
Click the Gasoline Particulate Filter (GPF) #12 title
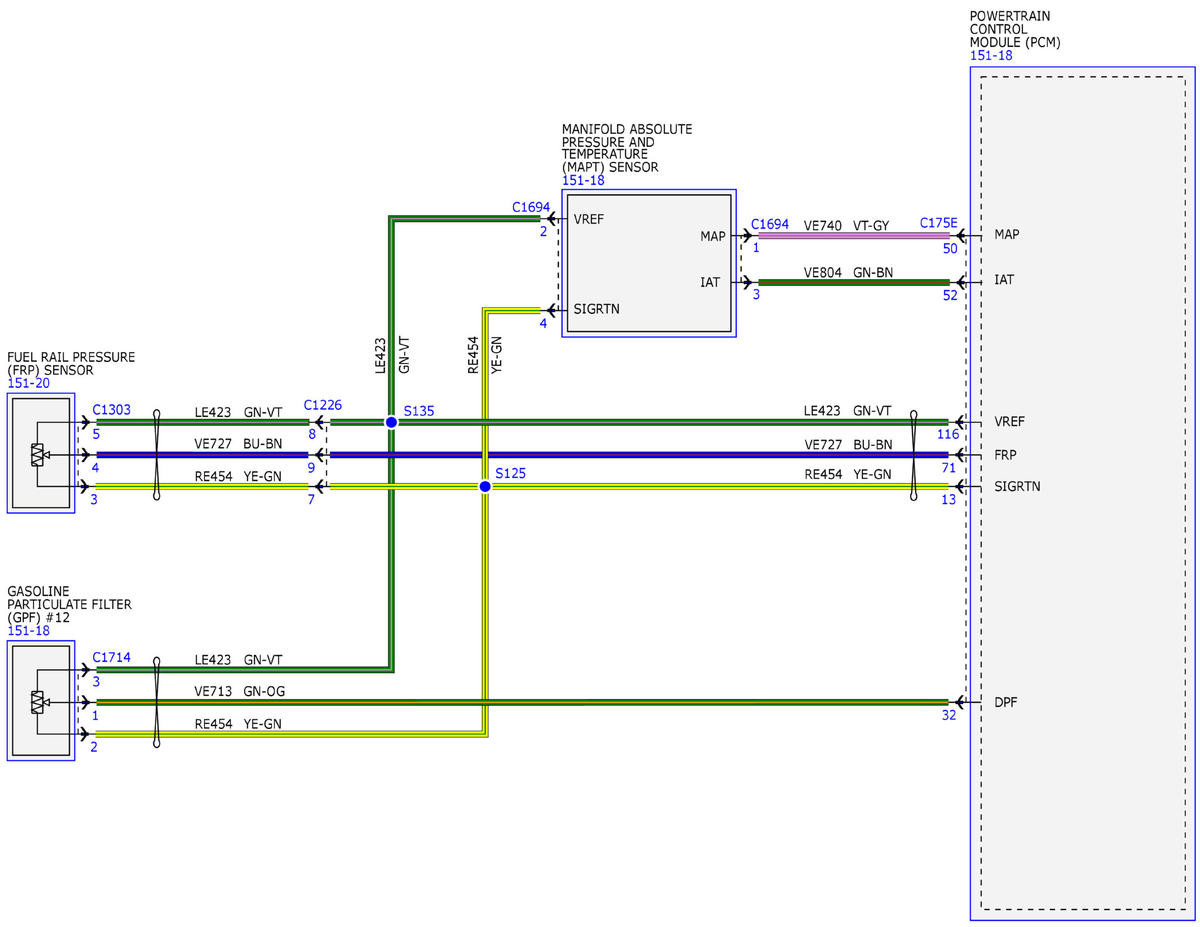pos(69,604)
